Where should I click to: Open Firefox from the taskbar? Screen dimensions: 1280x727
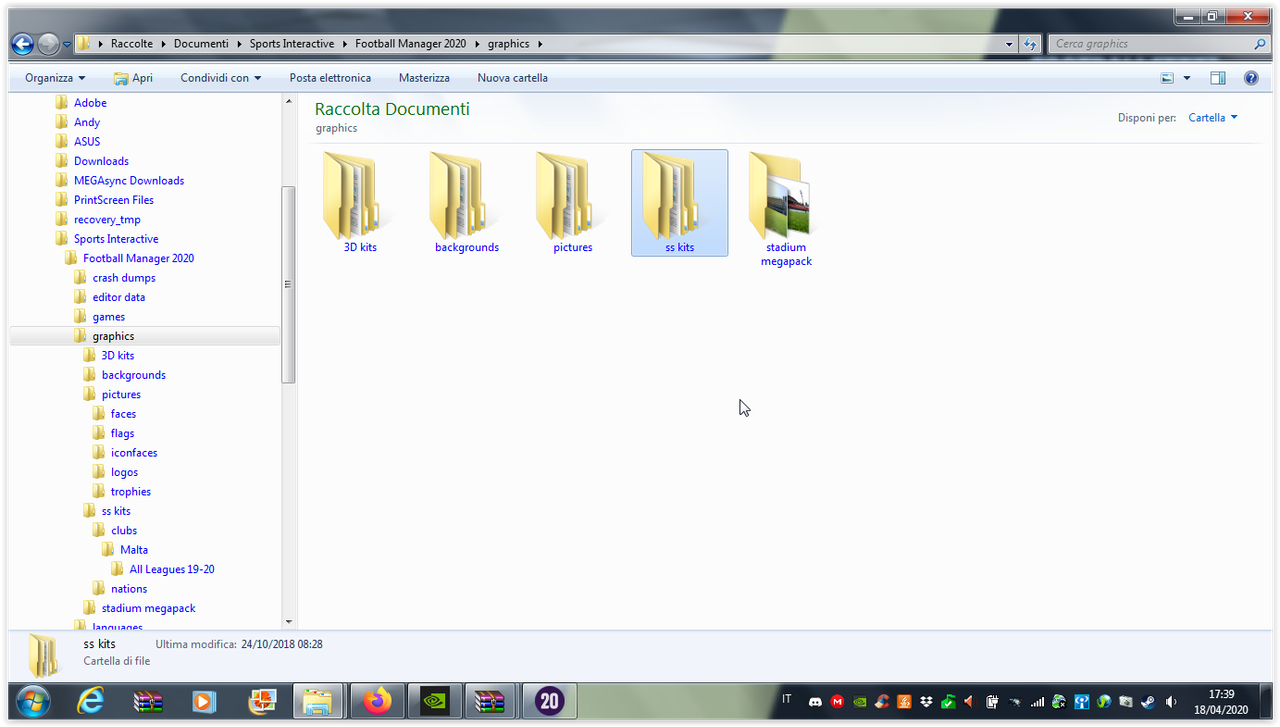(378, 702)
